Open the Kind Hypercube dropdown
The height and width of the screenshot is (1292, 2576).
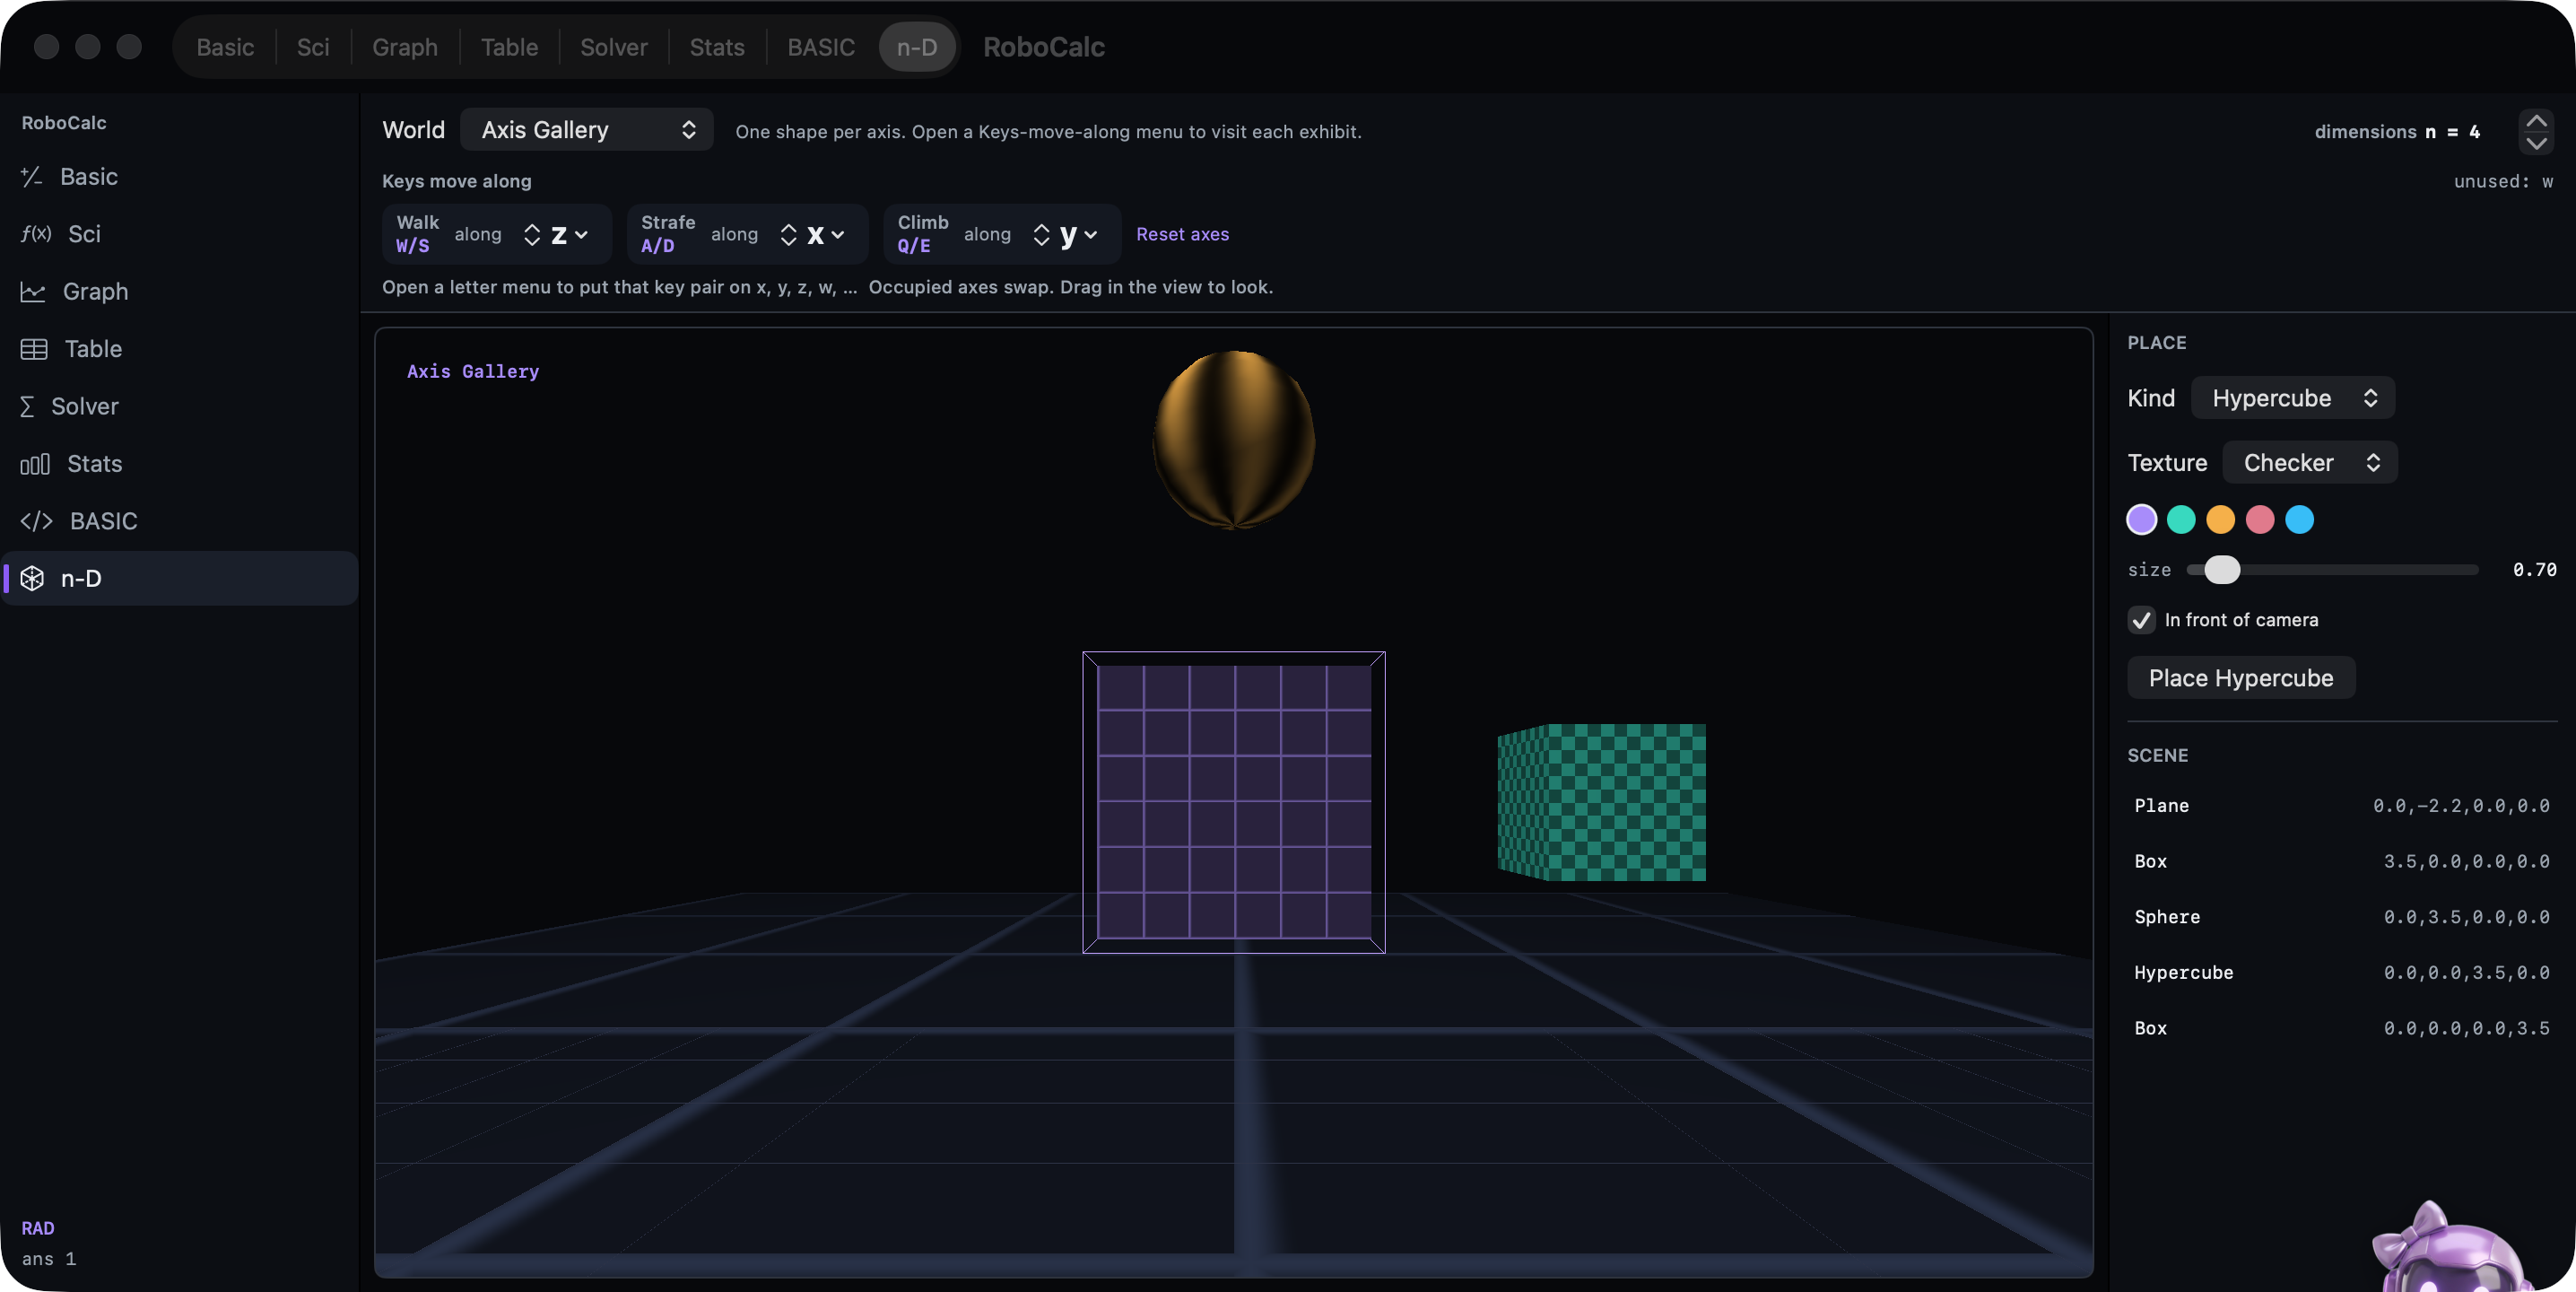[2293, 398]
